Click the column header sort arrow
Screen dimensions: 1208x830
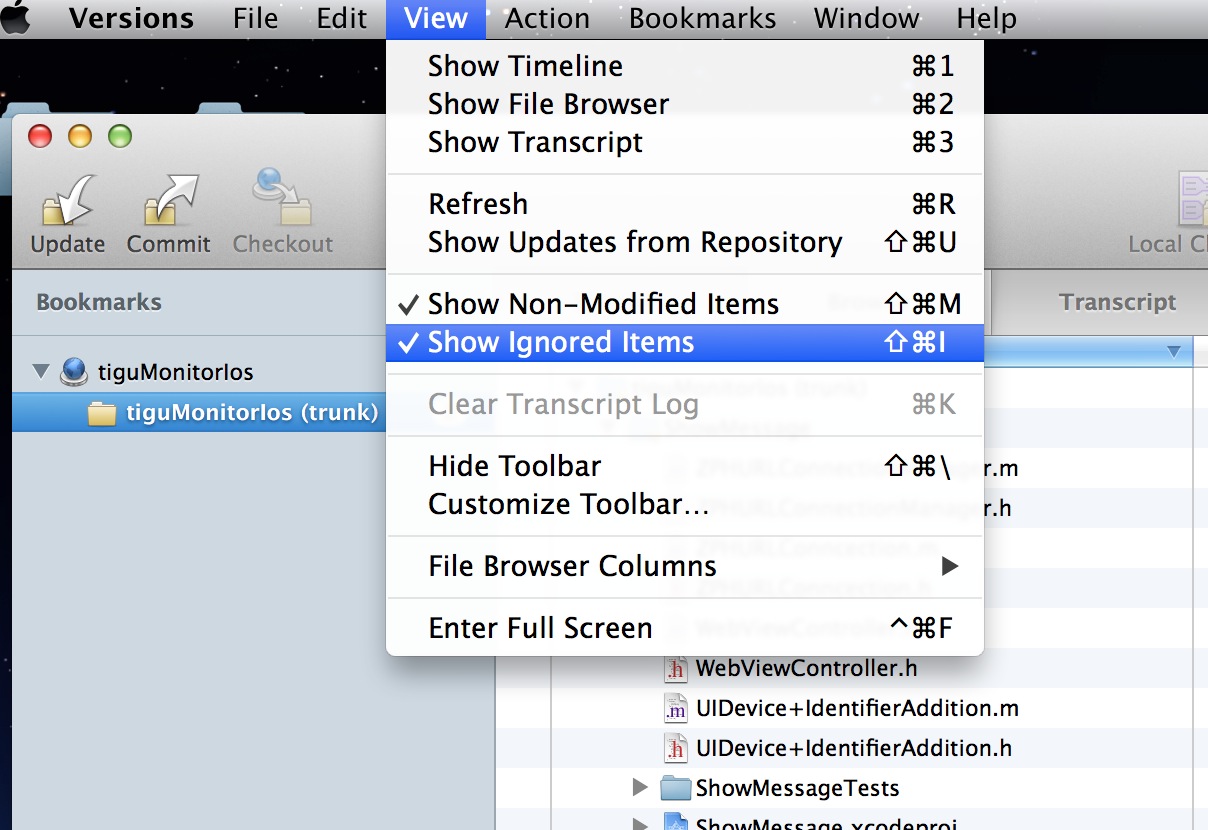(x=1174, y=352)
